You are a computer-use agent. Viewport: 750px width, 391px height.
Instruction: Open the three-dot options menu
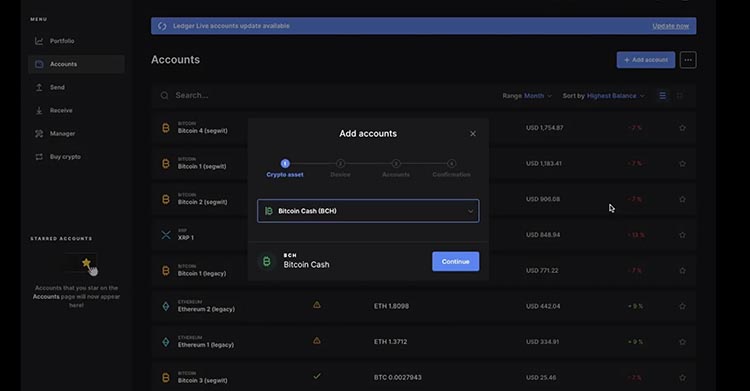(688, 60)
